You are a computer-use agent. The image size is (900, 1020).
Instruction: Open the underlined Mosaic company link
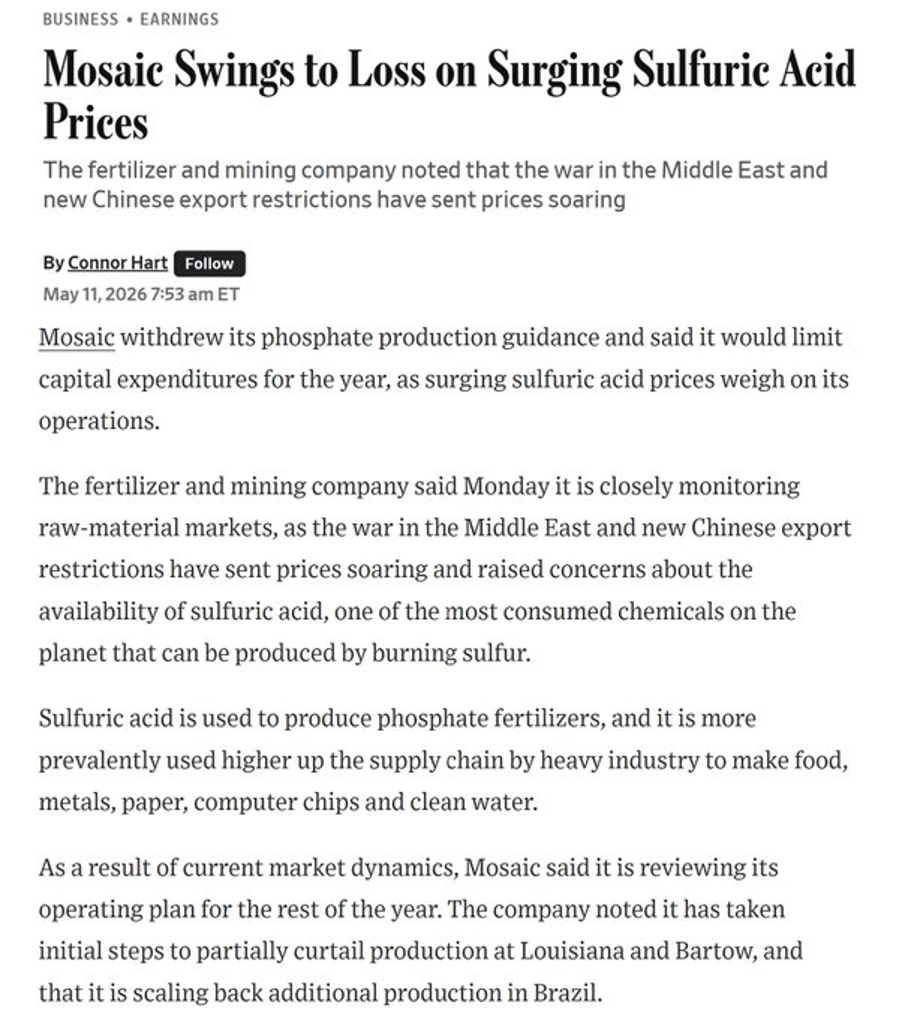[x=77, y=338]
